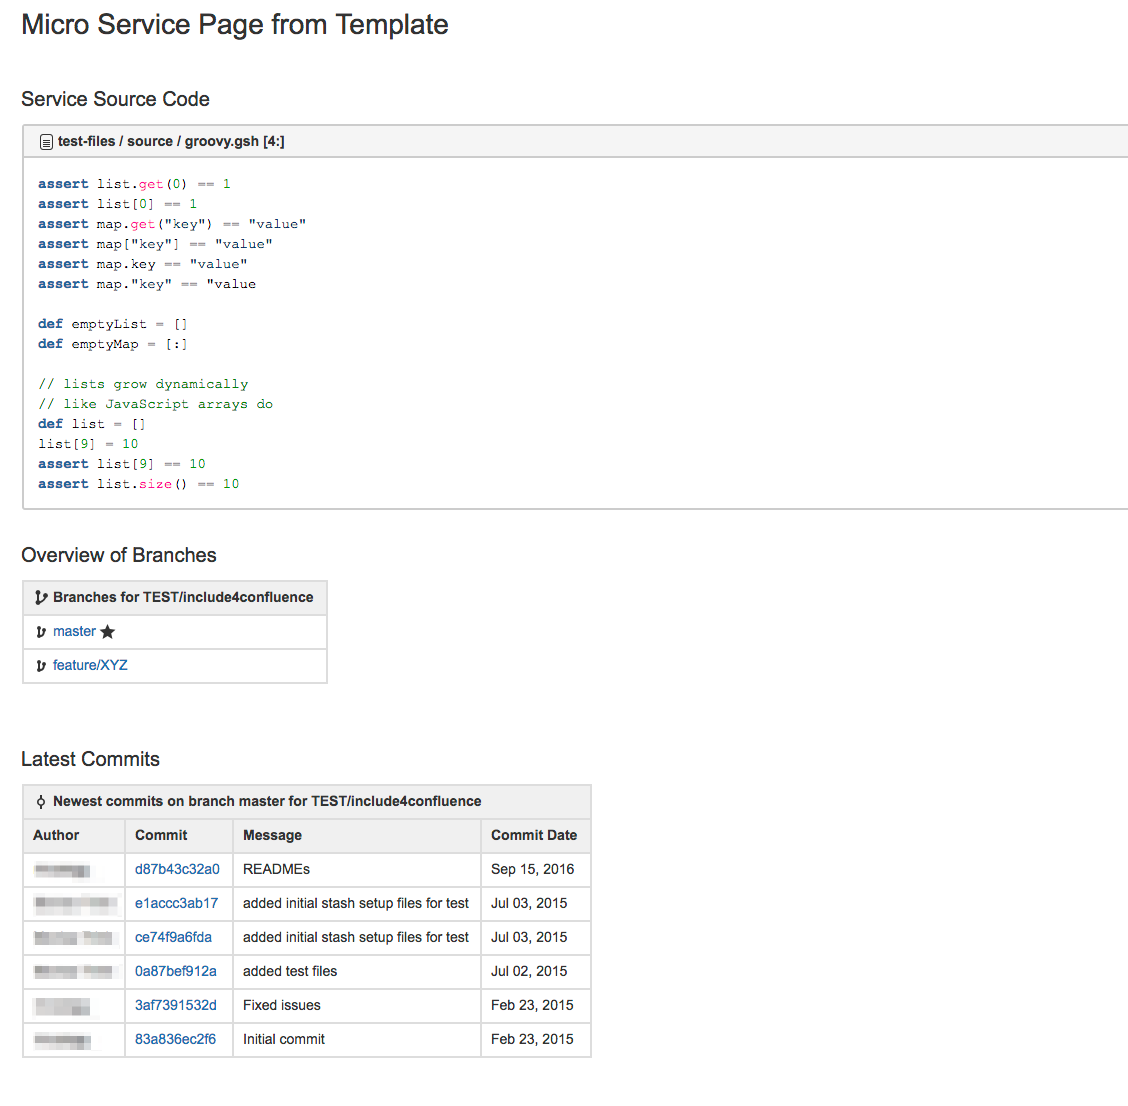The image size is (1128, 1106).
Task: Click the star icon marking the default branch
Action: [107, 631]
